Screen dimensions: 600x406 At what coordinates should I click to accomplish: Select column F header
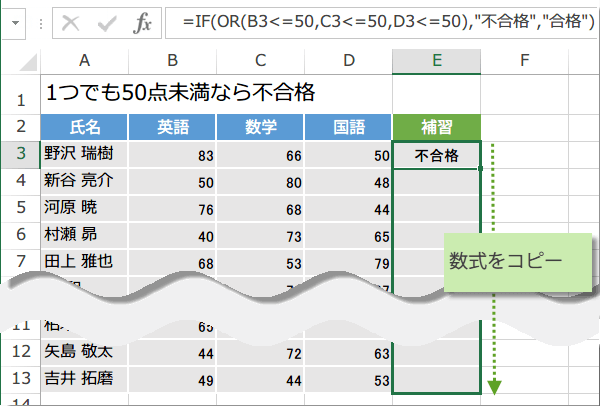pyautogui.click(x=525, y=60)
